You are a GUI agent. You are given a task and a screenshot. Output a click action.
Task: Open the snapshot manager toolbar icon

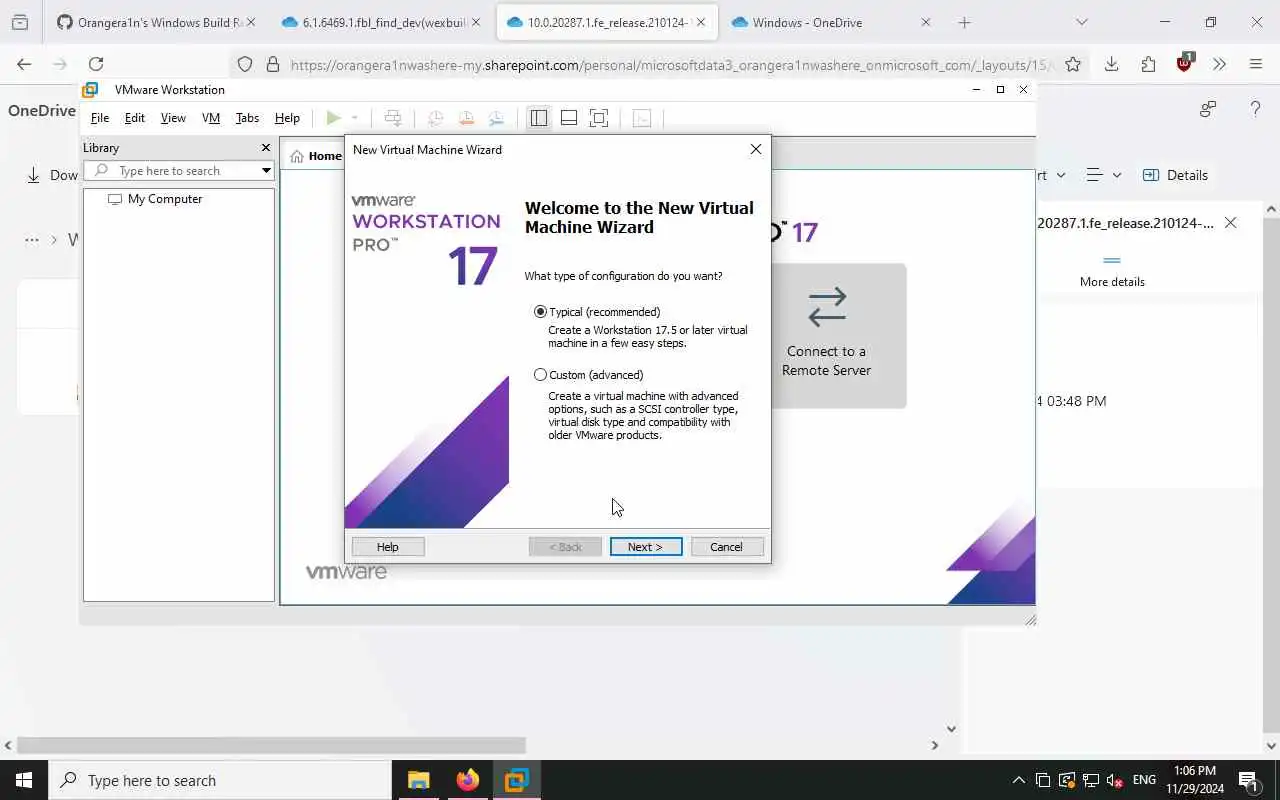tap(497, 118)
